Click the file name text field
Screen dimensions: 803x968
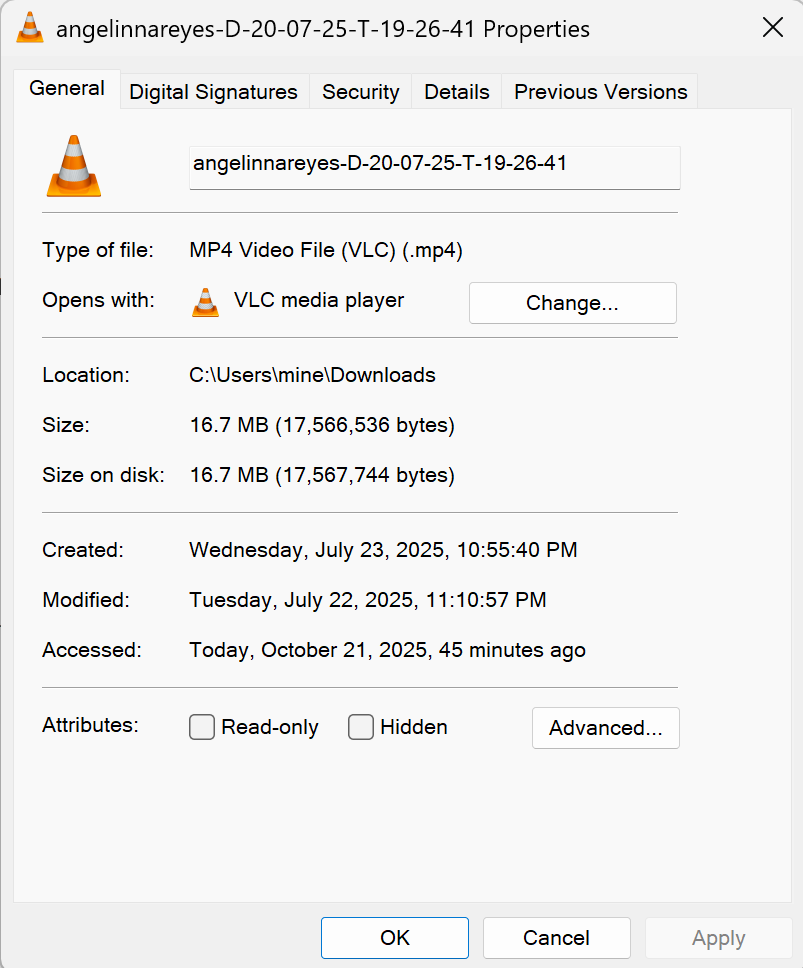point(434,166)
